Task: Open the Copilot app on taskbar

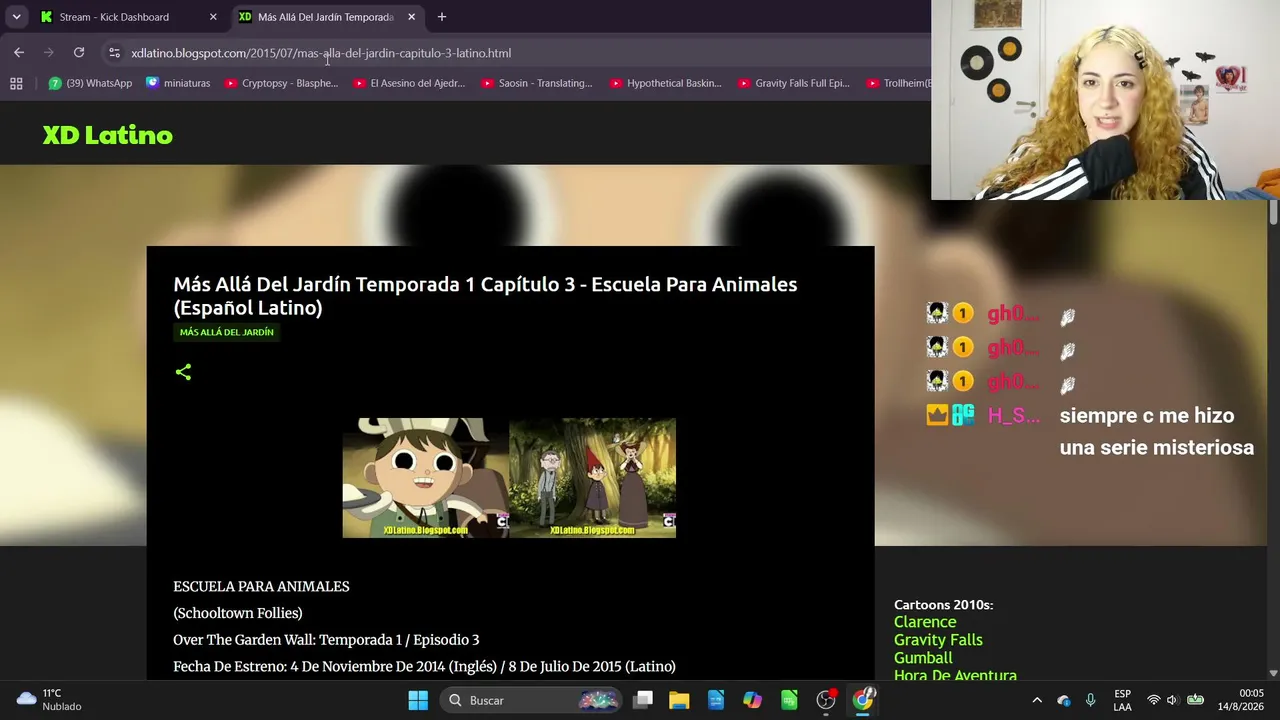Action: pos(752,700)
